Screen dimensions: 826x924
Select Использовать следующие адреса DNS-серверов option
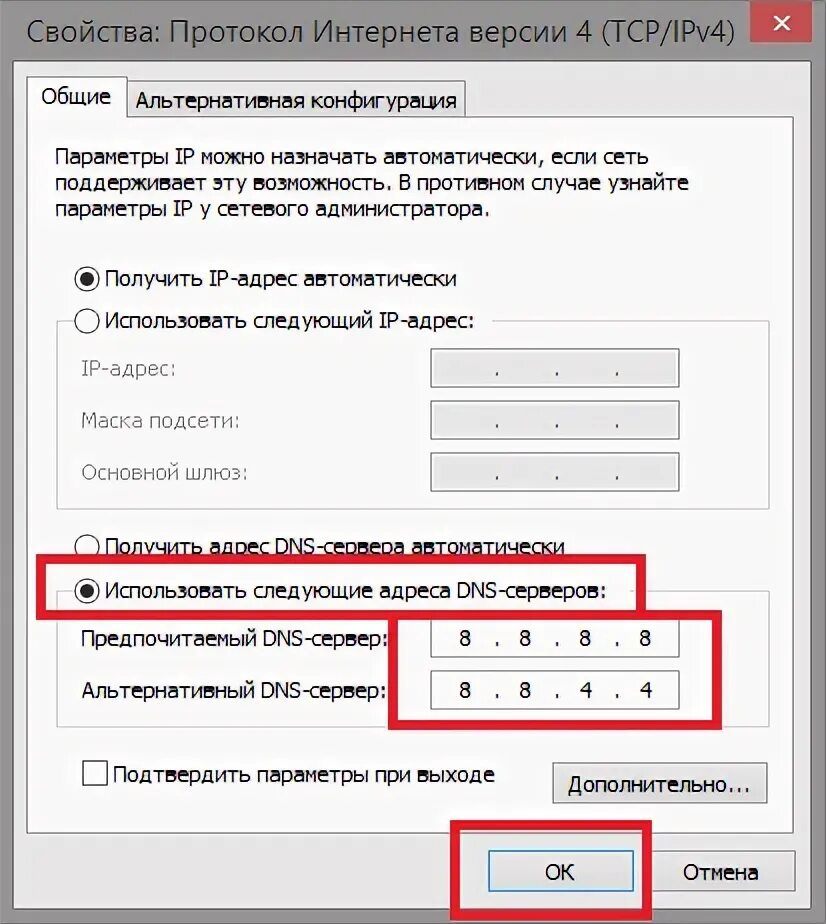click(x=87, y=590)
